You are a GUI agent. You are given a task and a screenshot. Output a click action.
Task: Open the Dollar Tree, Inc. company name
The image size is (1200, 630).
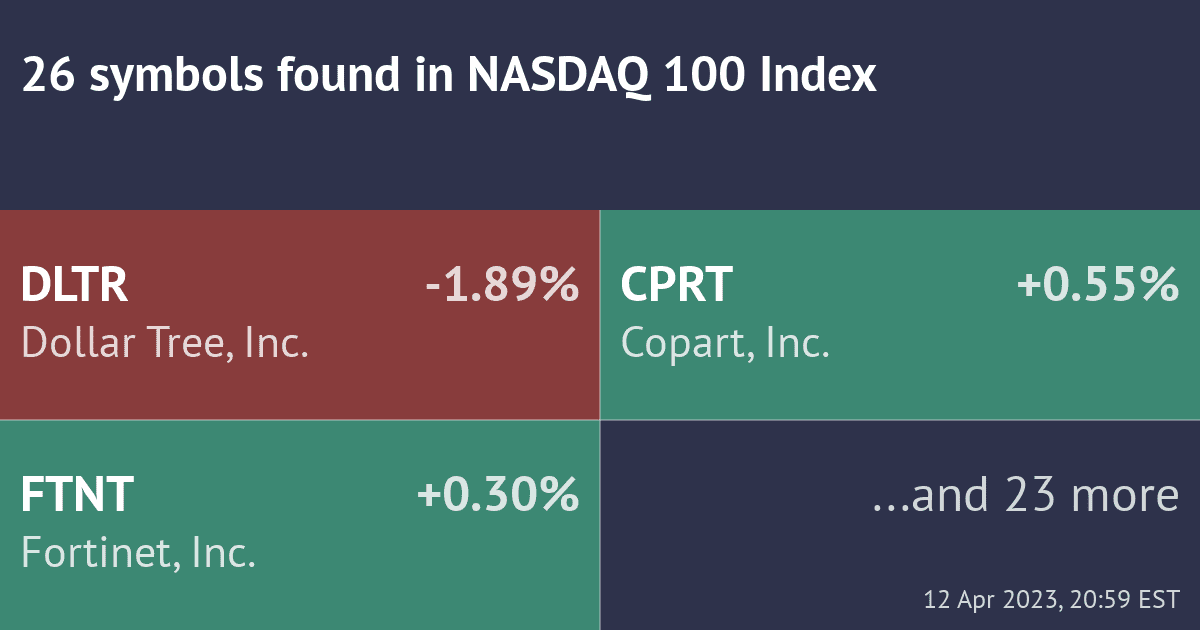pyautogui.click(x=164, y=344)
